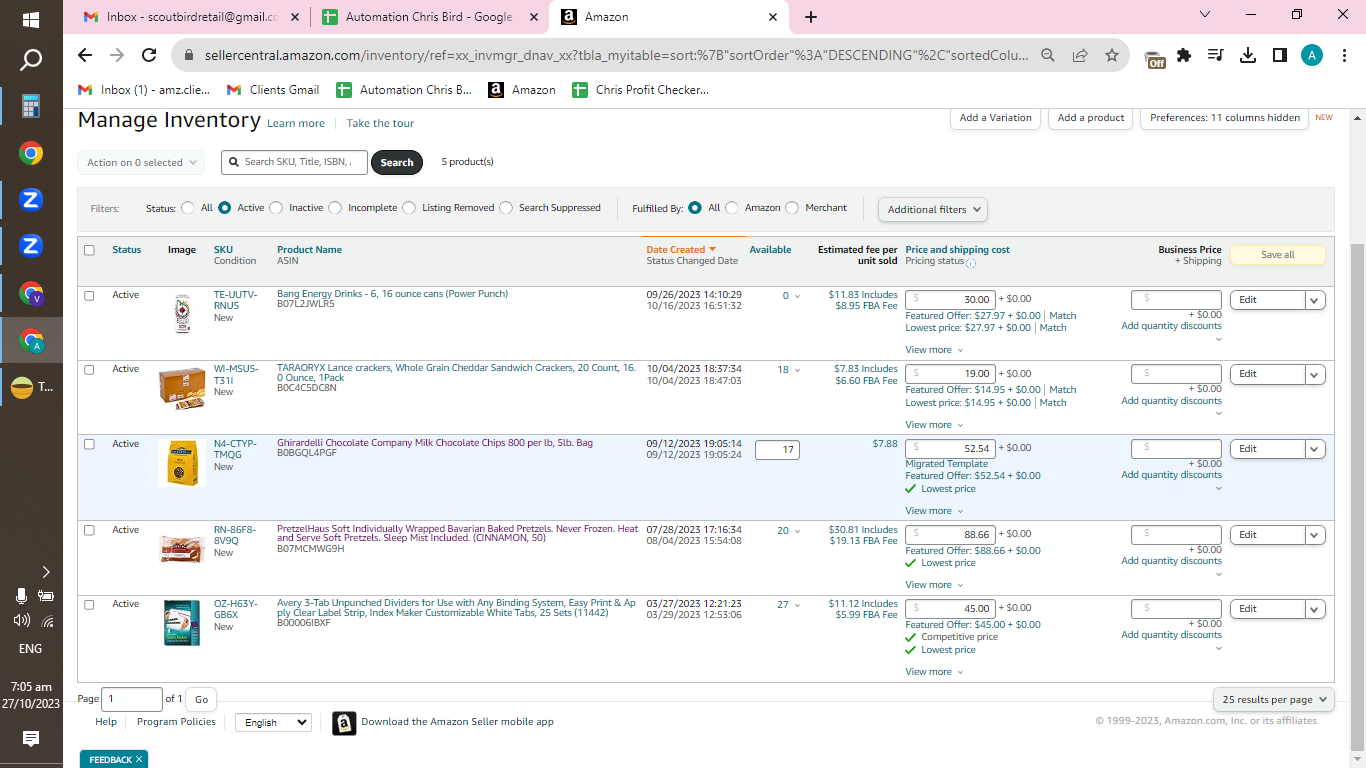Open the 25 results per page dropdown
1366x768 pixels.
(1273, 700)
